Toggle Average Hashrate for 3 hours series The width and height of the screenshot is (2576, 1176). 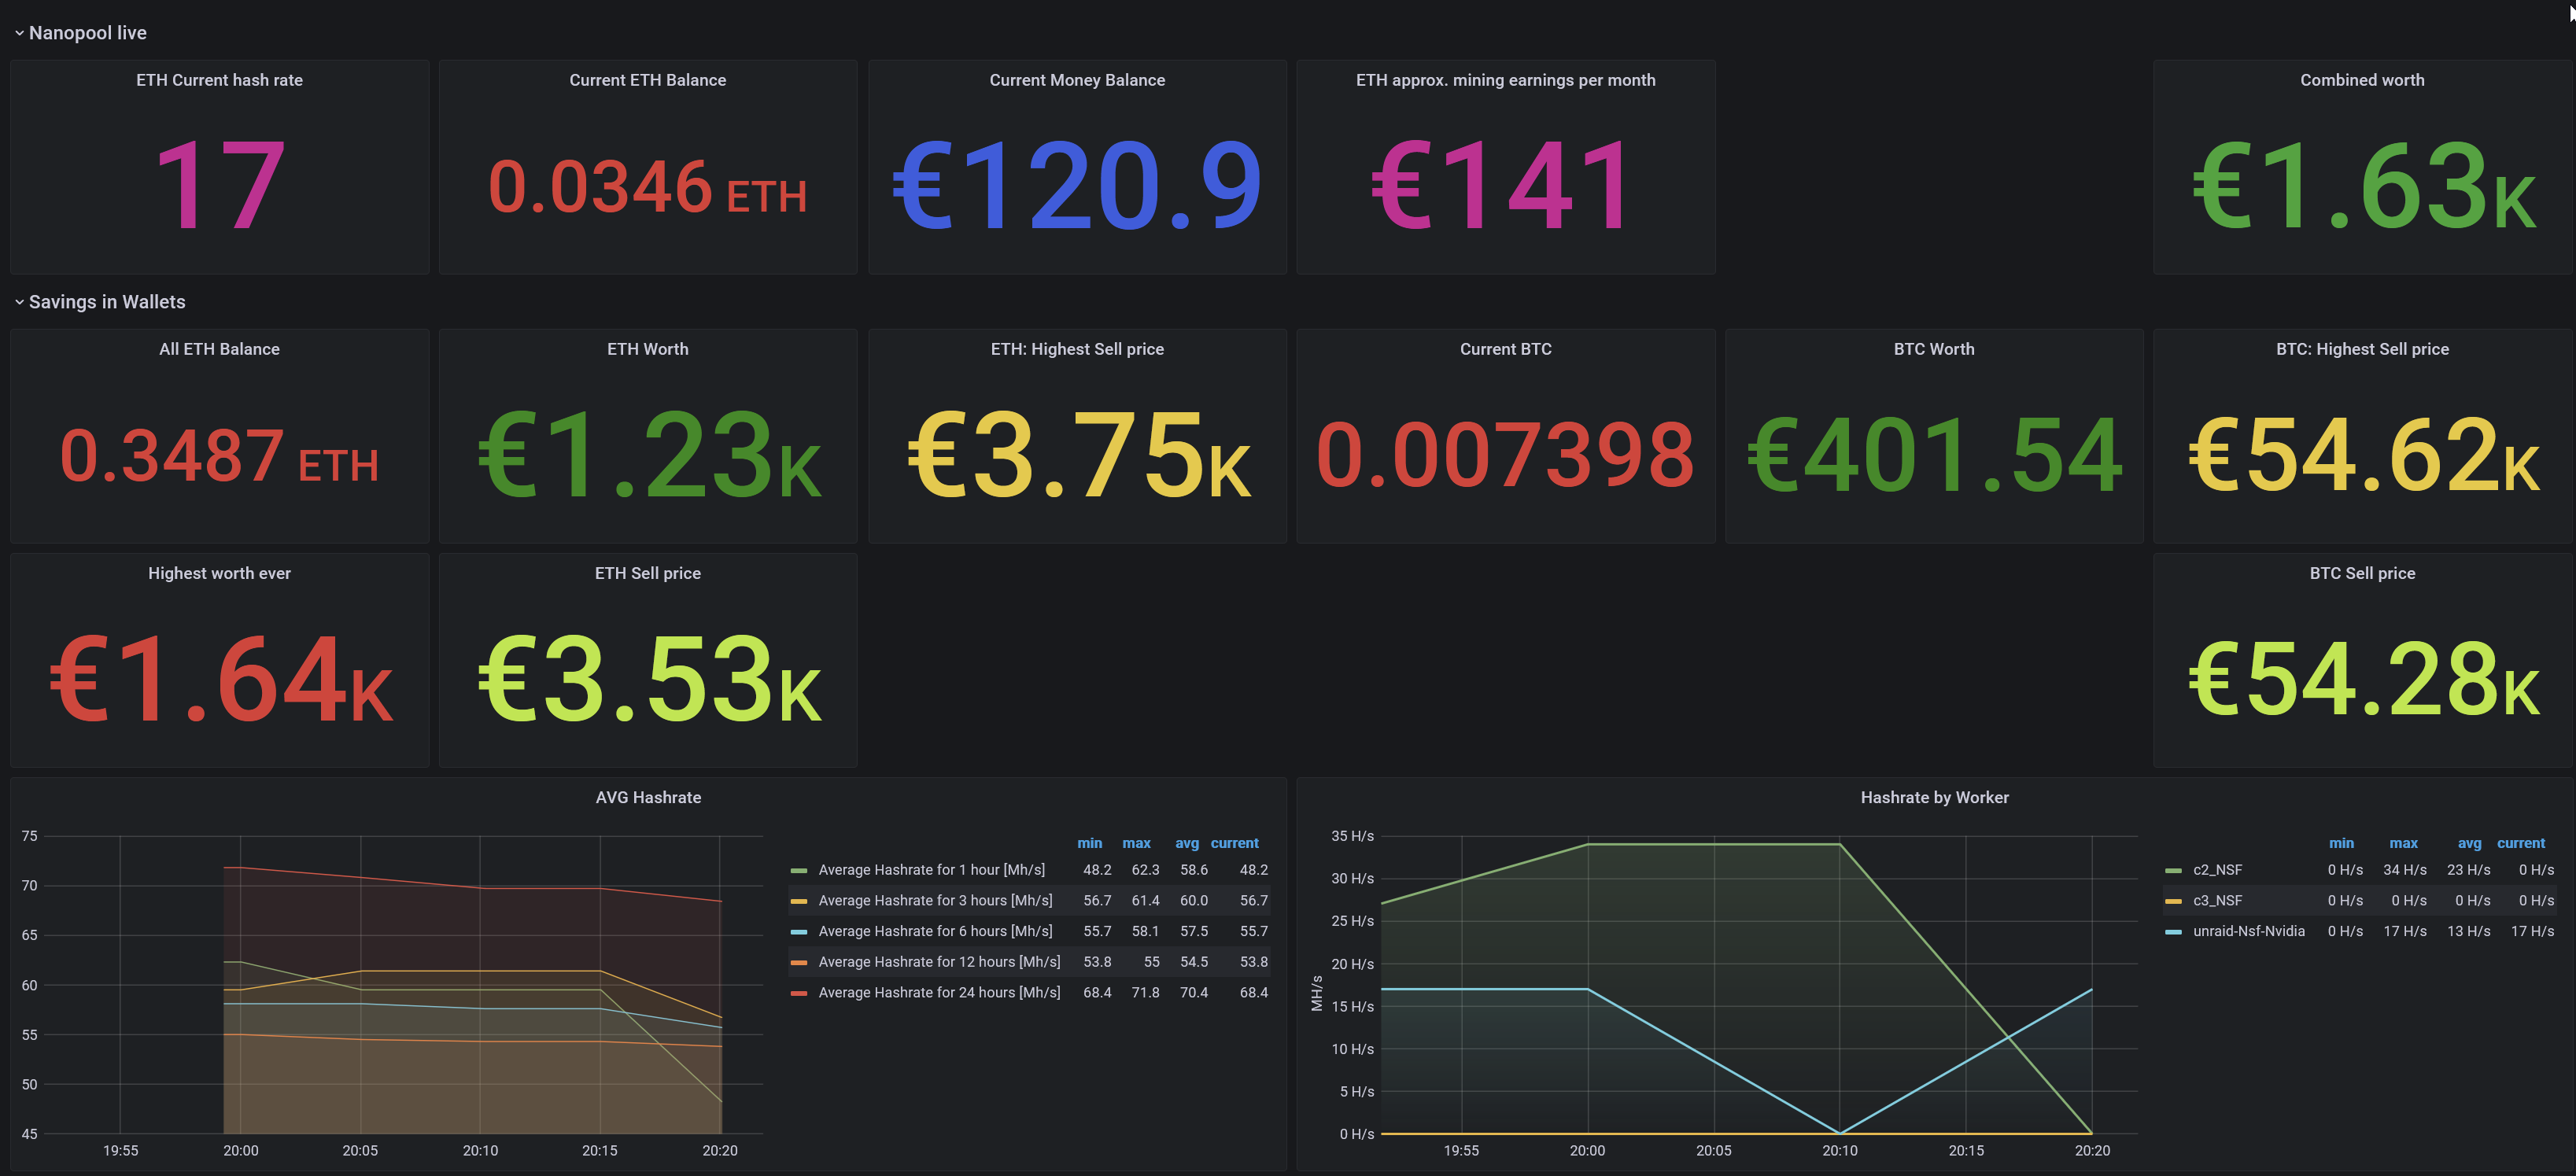pyautogui.click(x=935, y=901)
